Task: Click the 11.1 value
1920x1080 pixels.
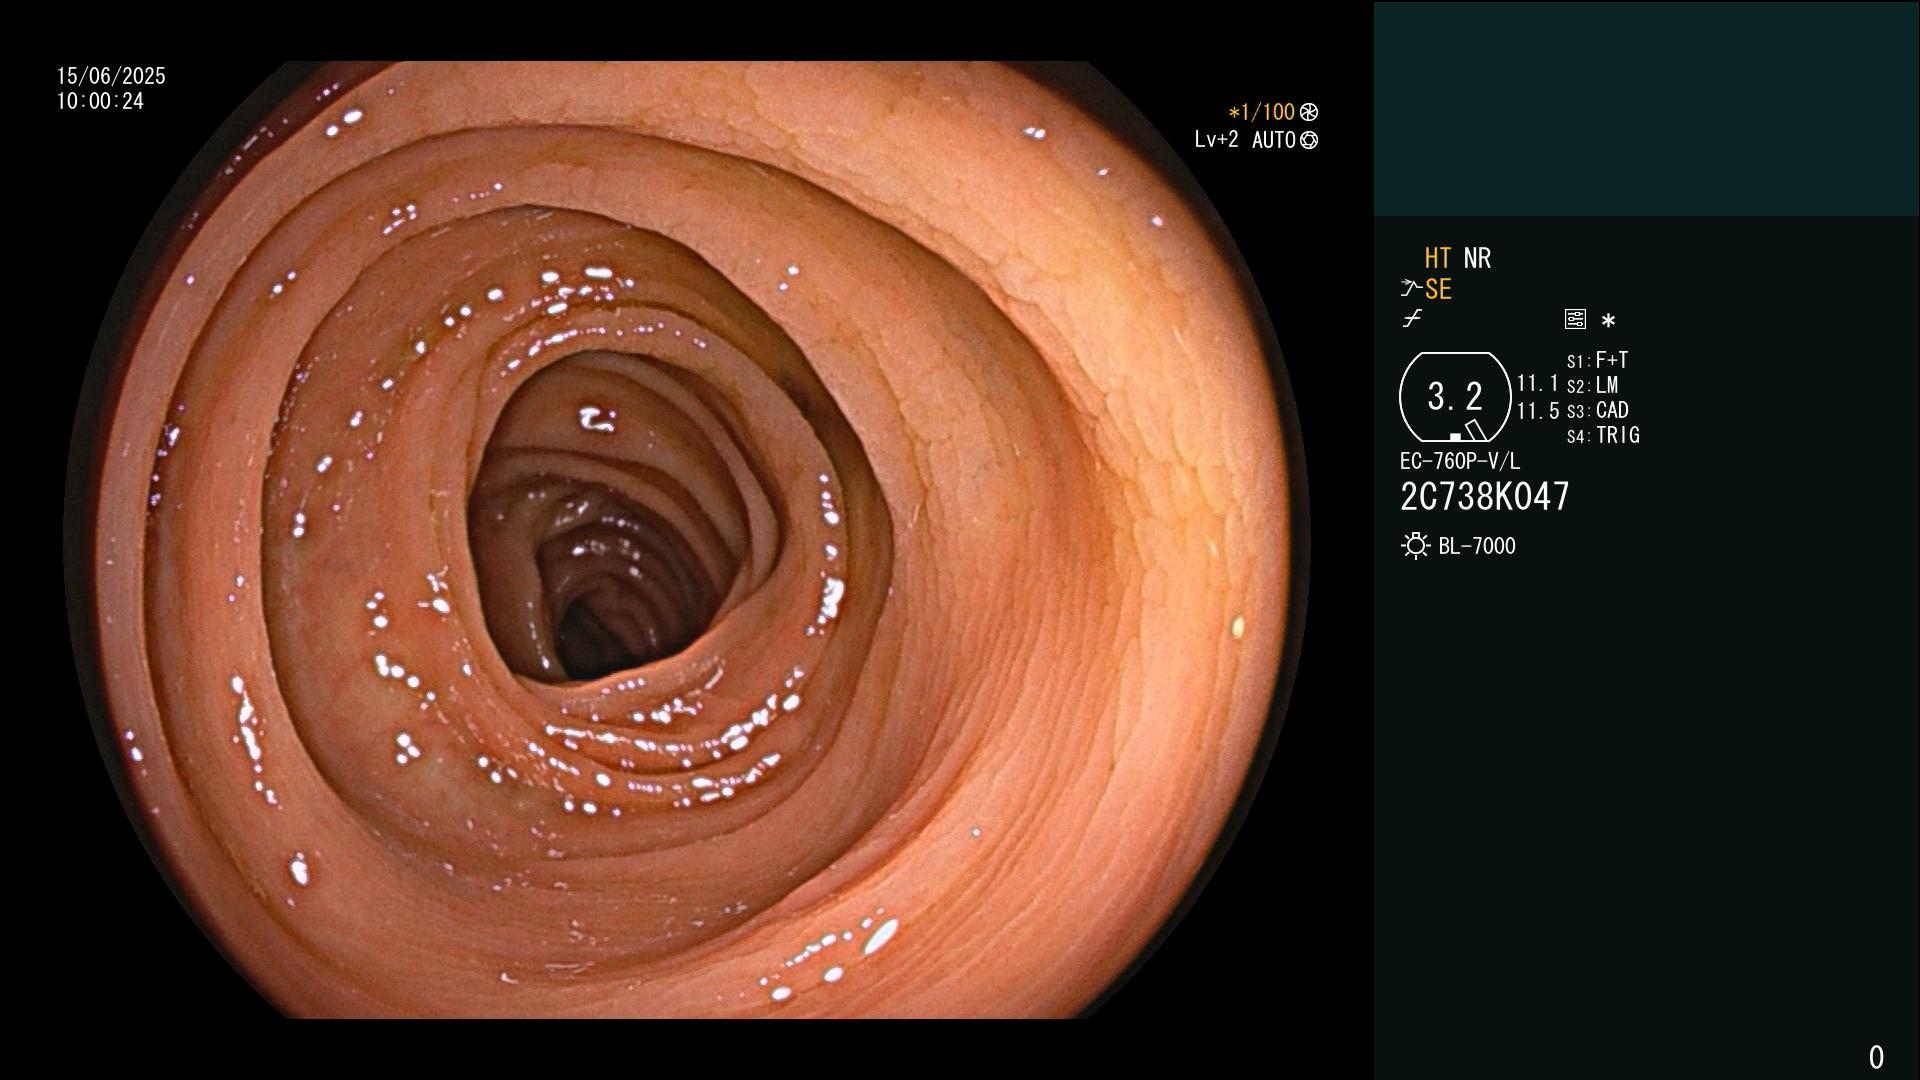Action: click(1537, 383)
